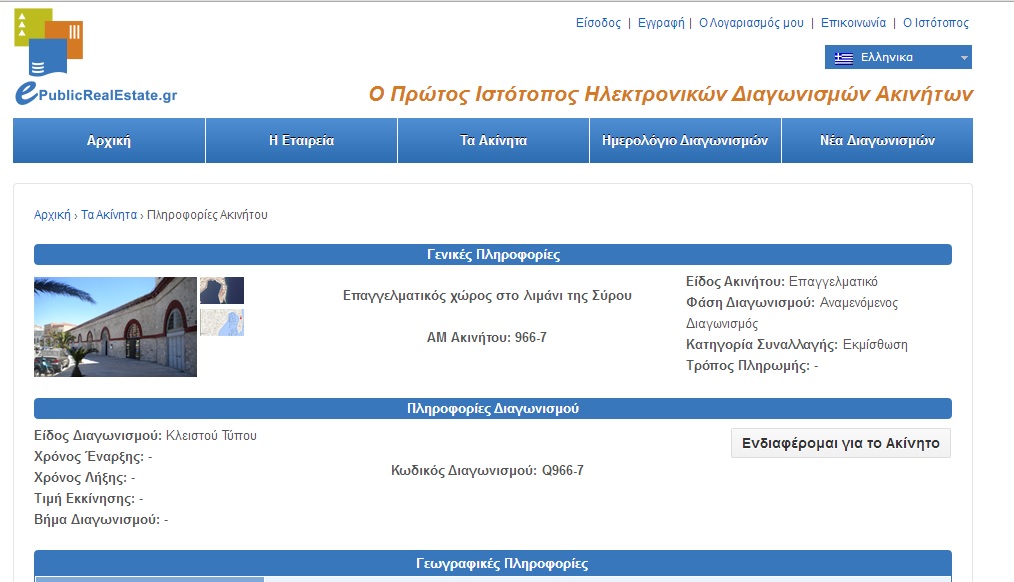Go to Ο Λογαριασμός μου
The width and height of the screenshot is (1014, 582).
click(751, 23)
